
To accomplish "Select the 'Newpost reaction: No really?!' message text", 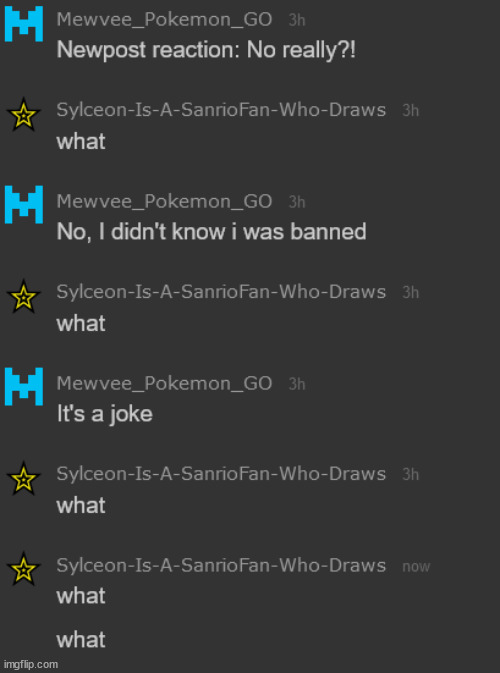I will point(206,51).
